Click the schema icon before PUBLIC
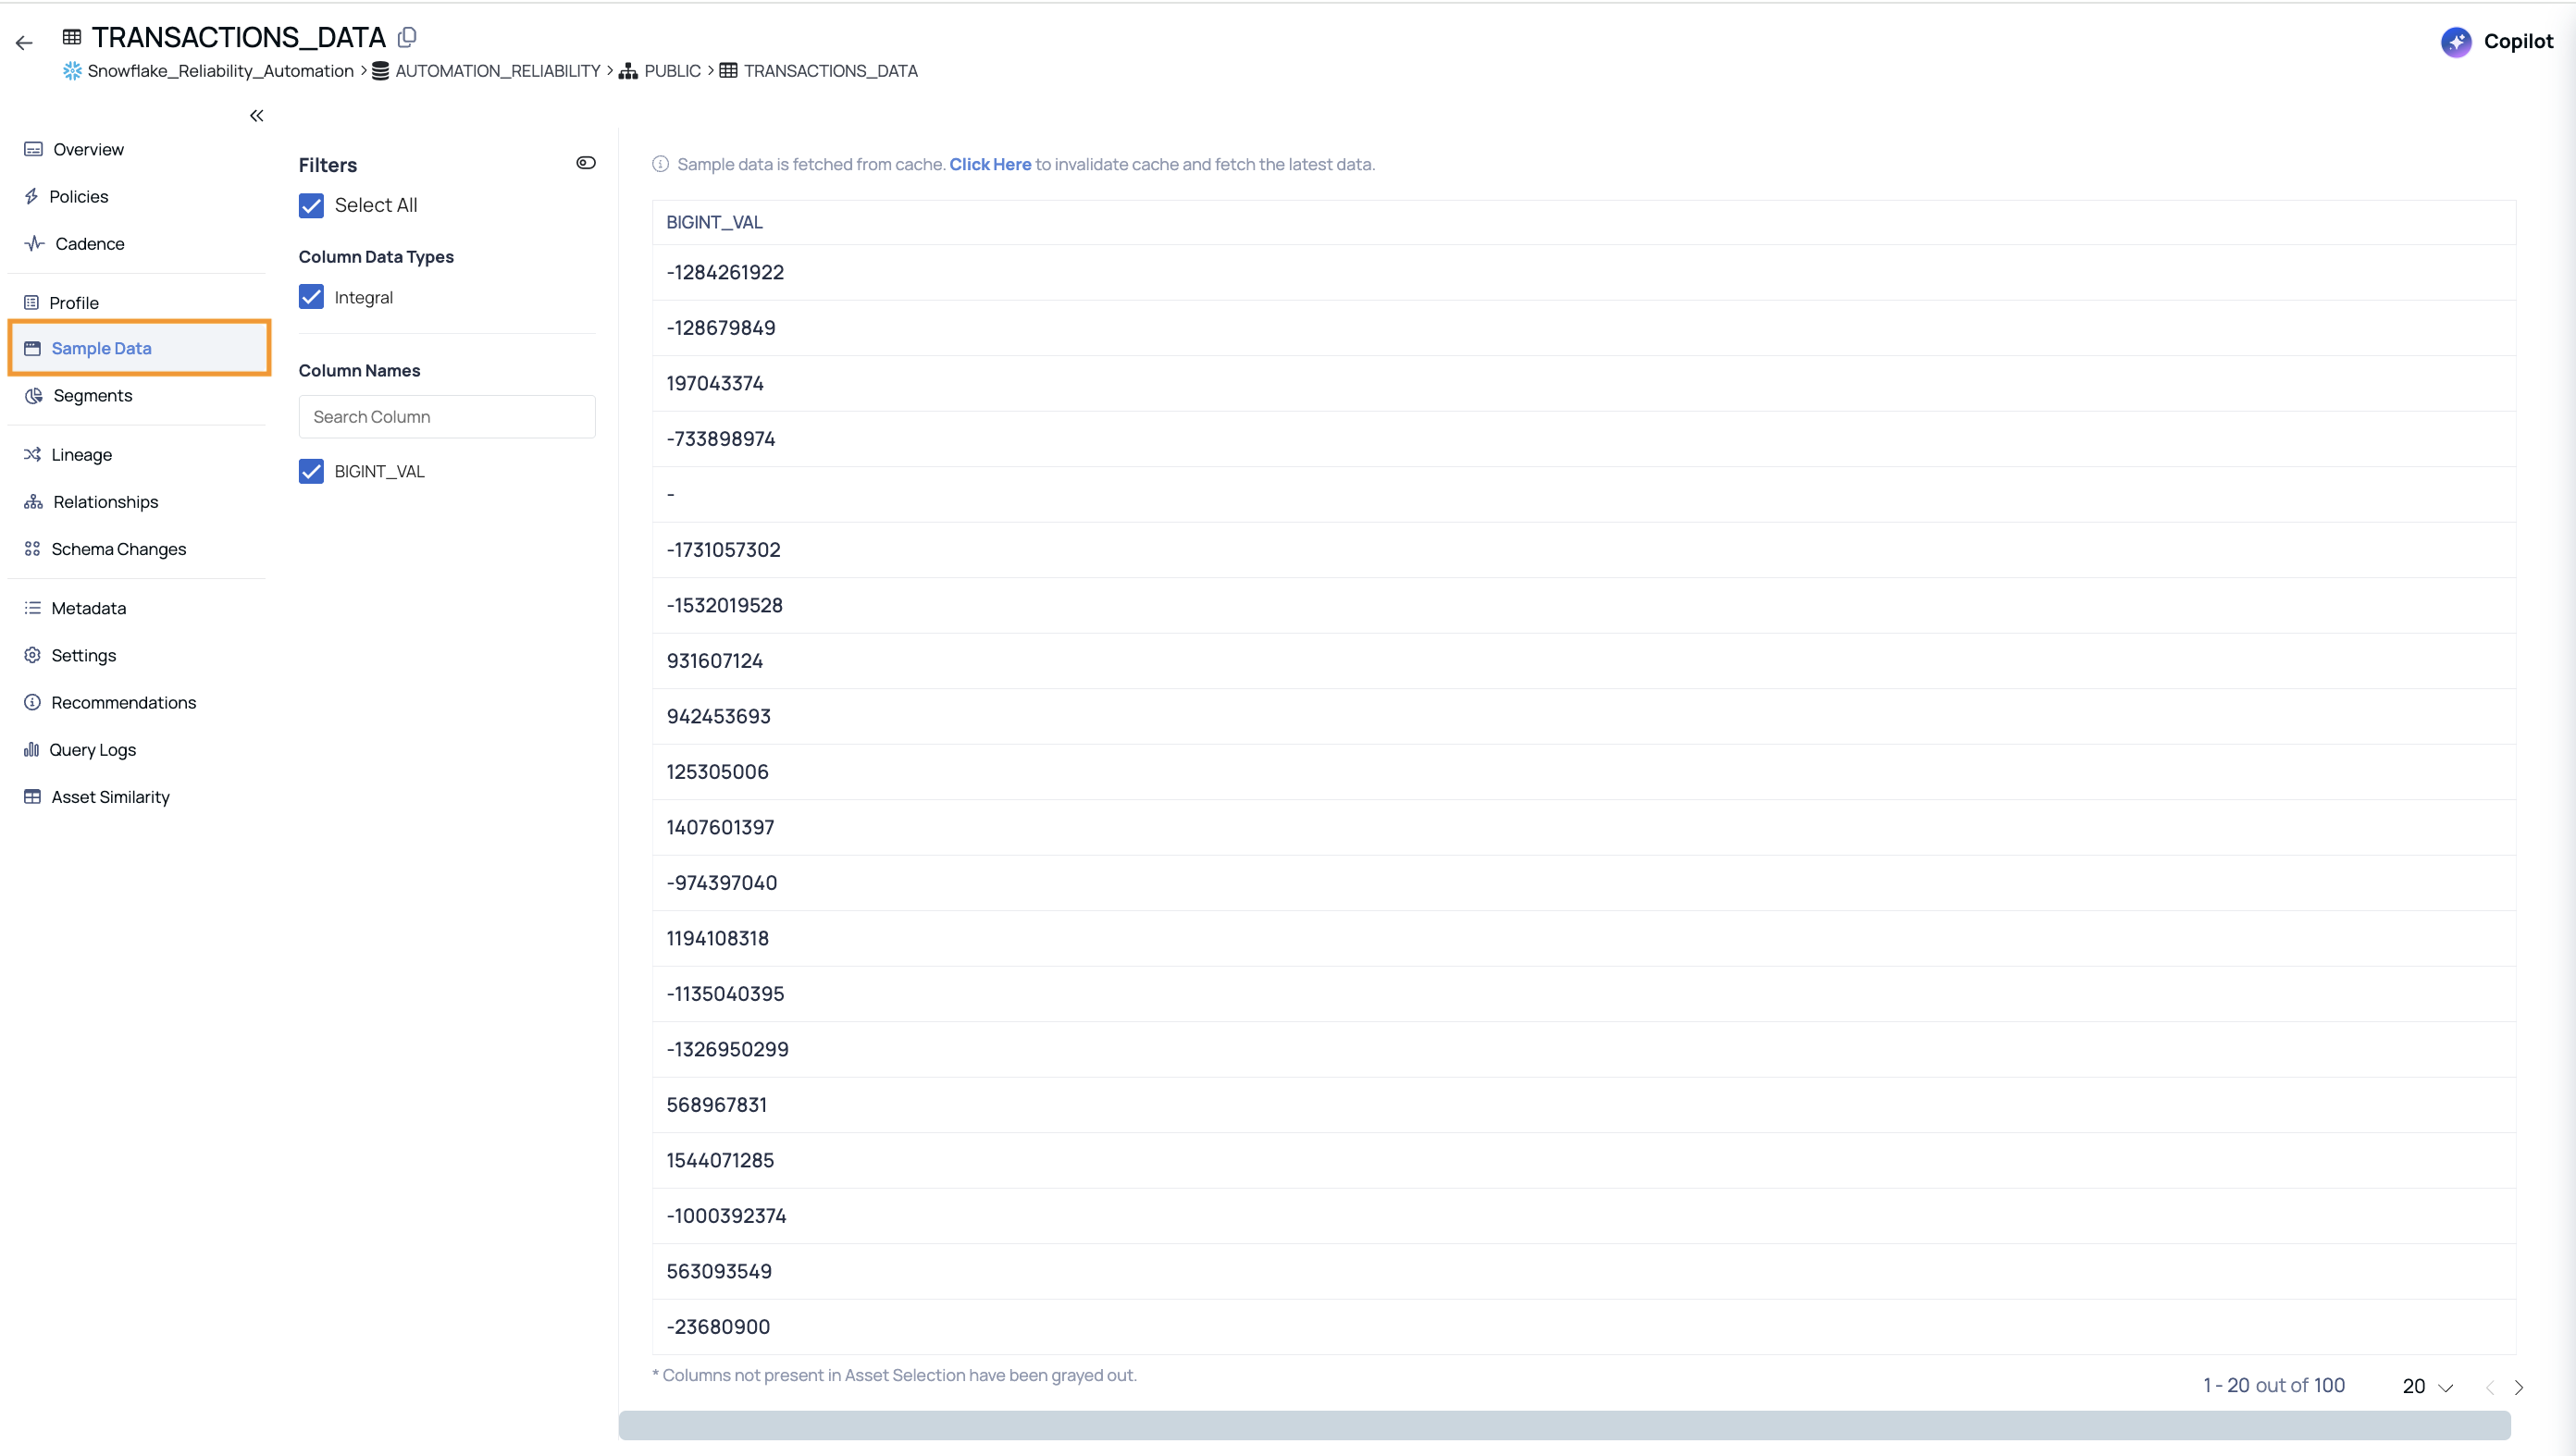 pos(628,70)
